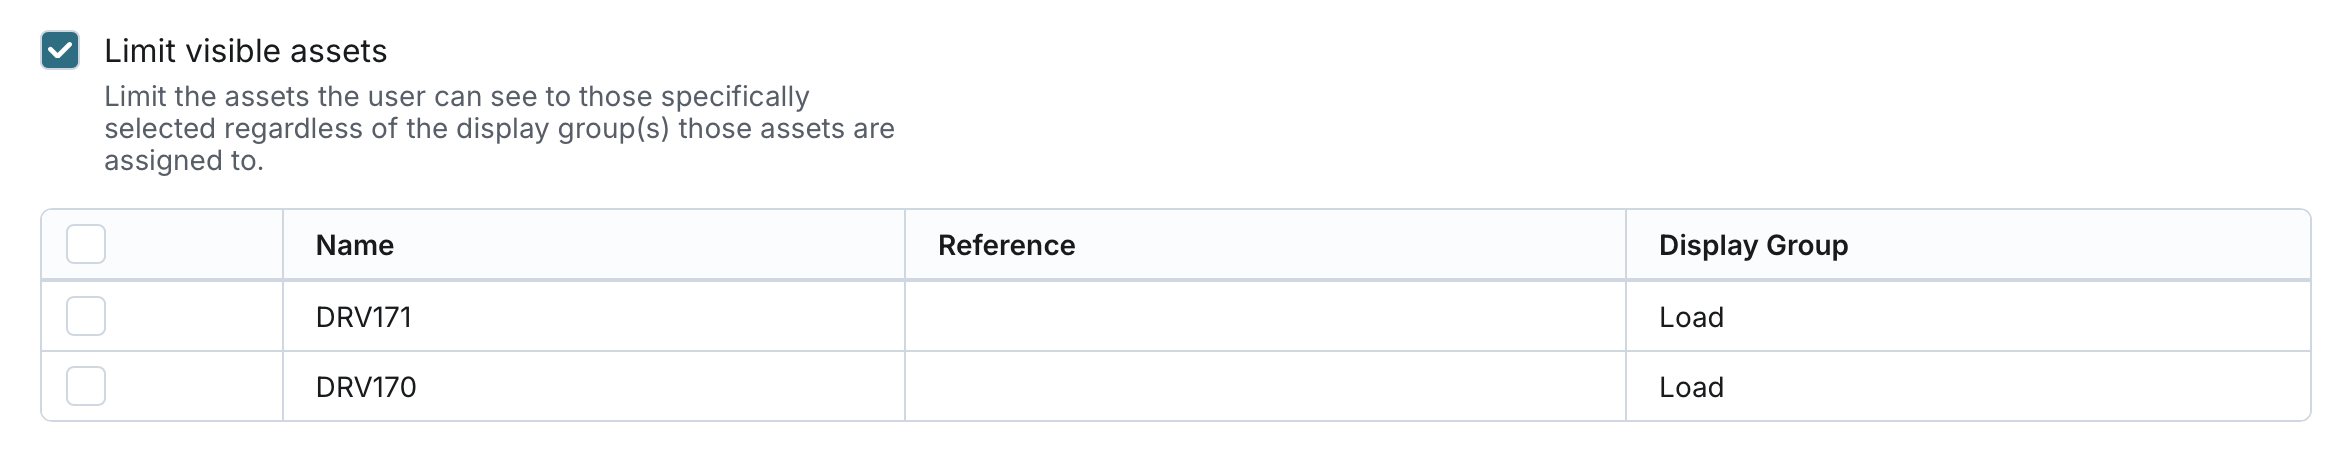Check the box for asset DRV170

pyautogui.click(x=86, y=386)
